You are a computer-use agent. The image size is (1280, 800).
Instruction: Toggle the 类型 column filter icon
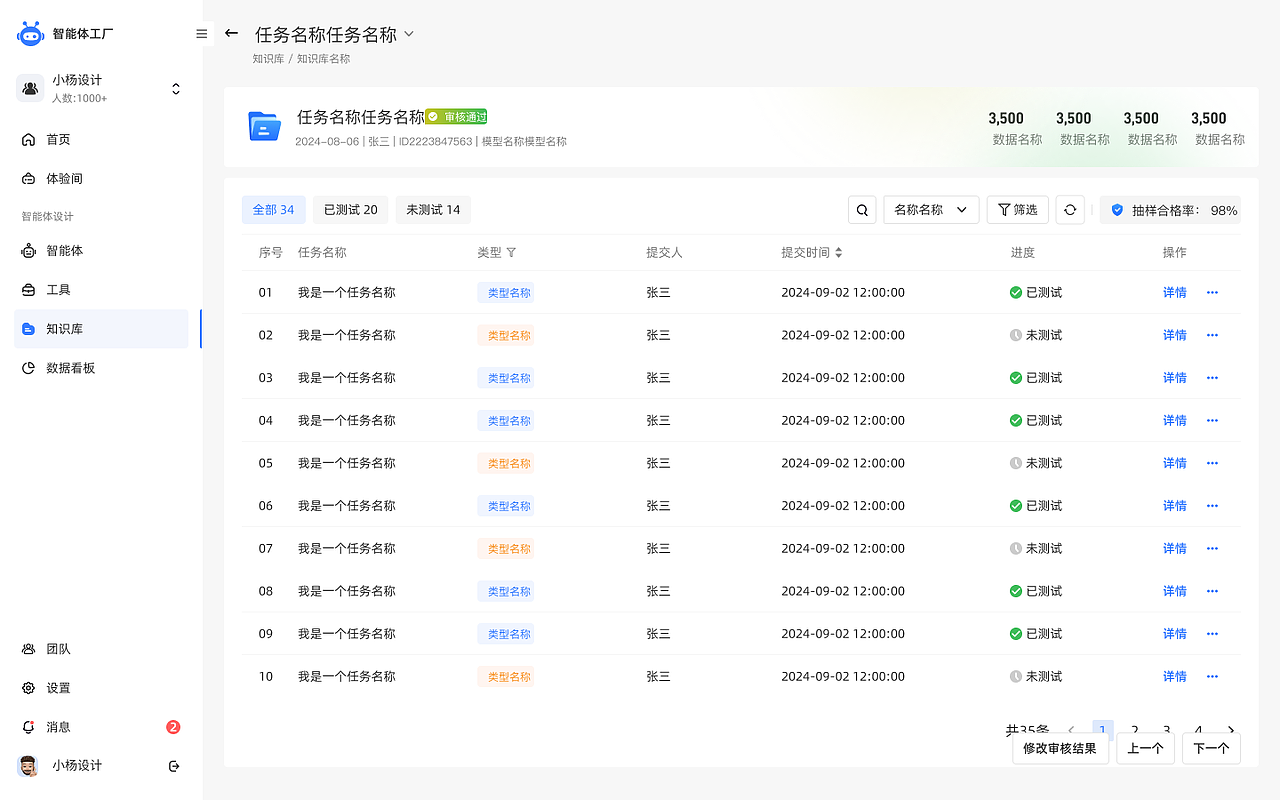[x=512, y=252]
